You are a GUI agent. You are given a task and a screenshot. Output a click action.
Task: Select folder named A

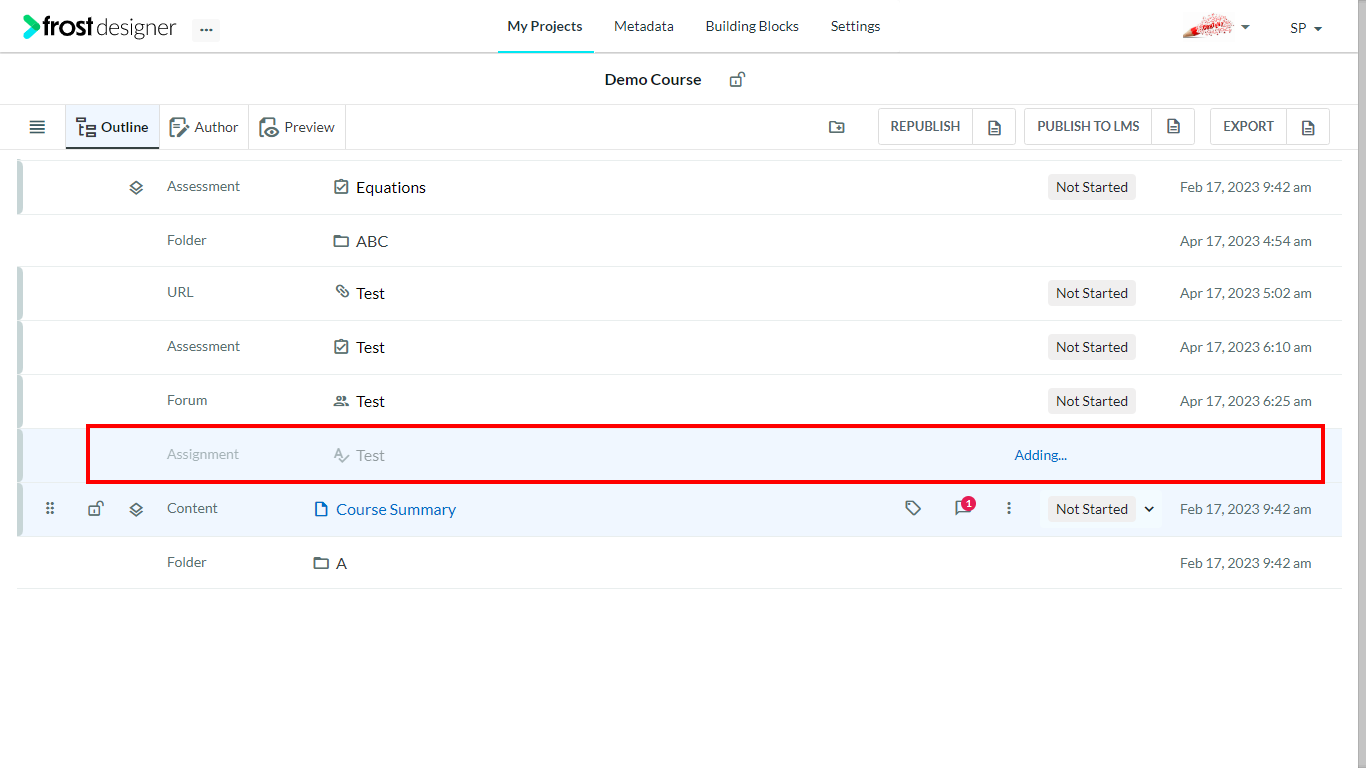pyautogui.click(x=341, y=564)
